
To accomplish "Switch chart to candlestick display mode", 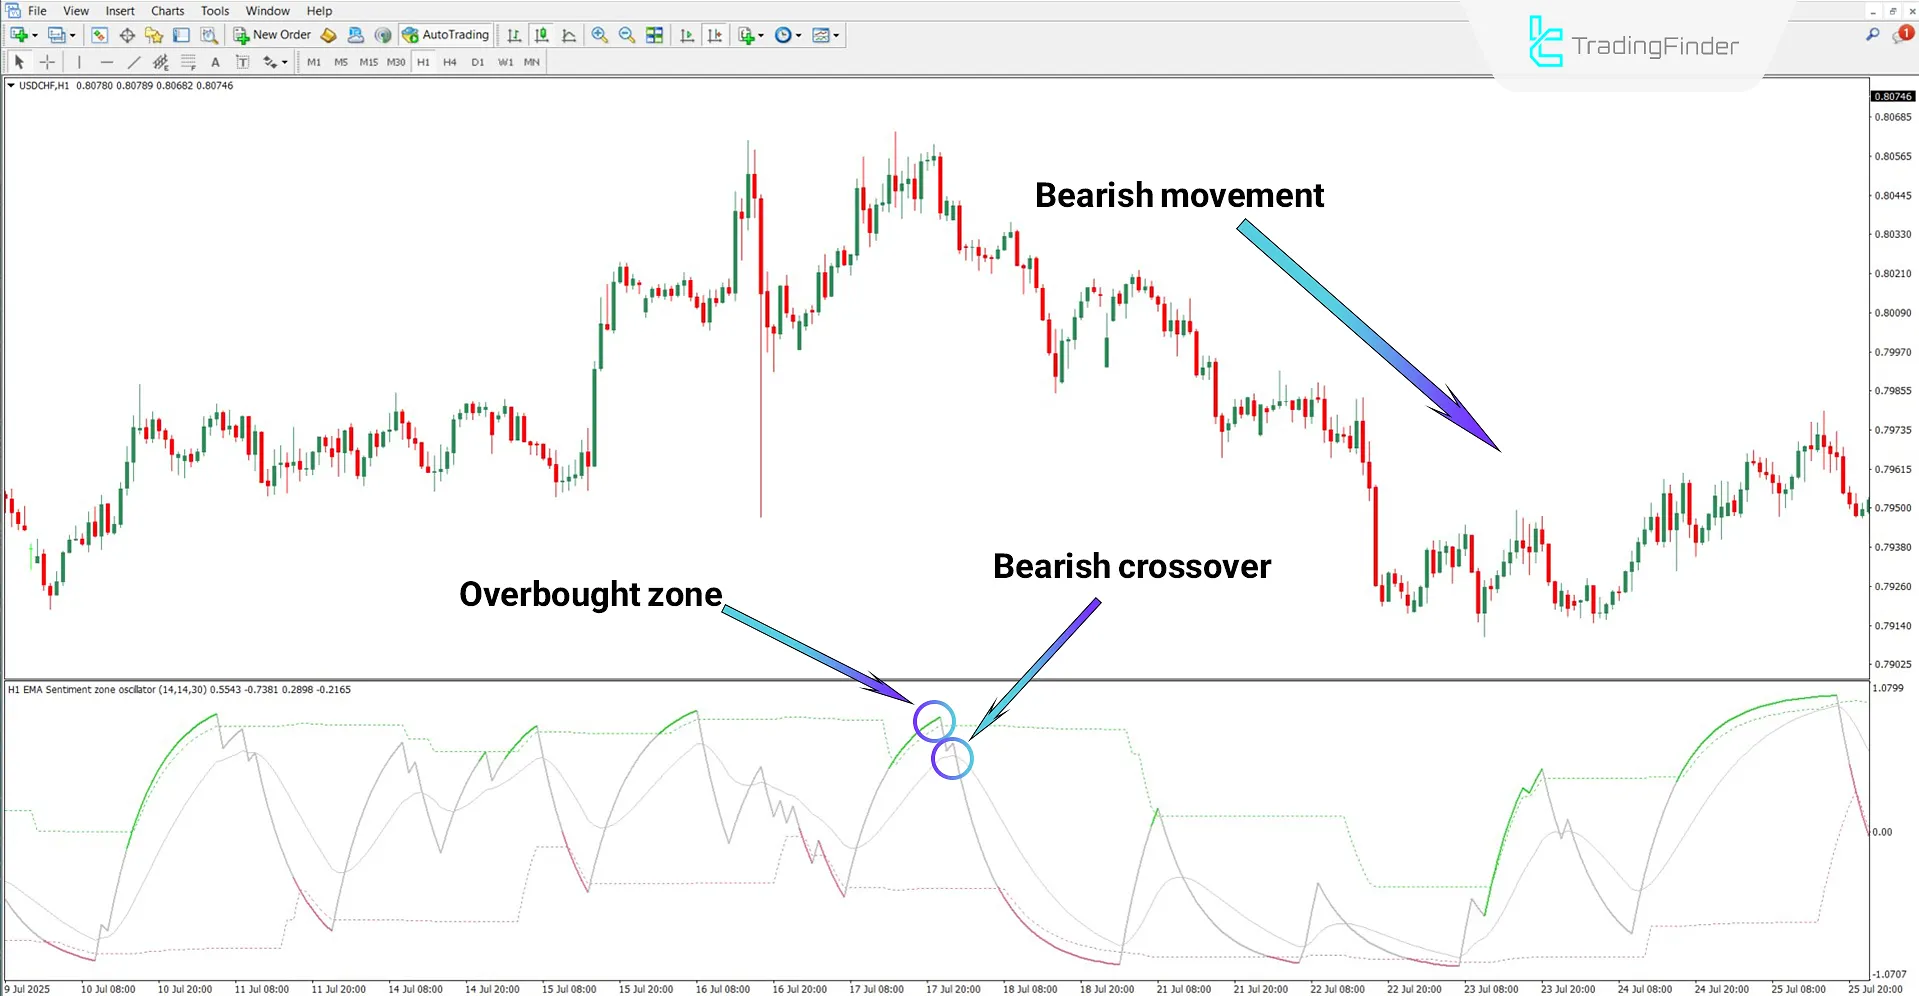I will [541, 35].
